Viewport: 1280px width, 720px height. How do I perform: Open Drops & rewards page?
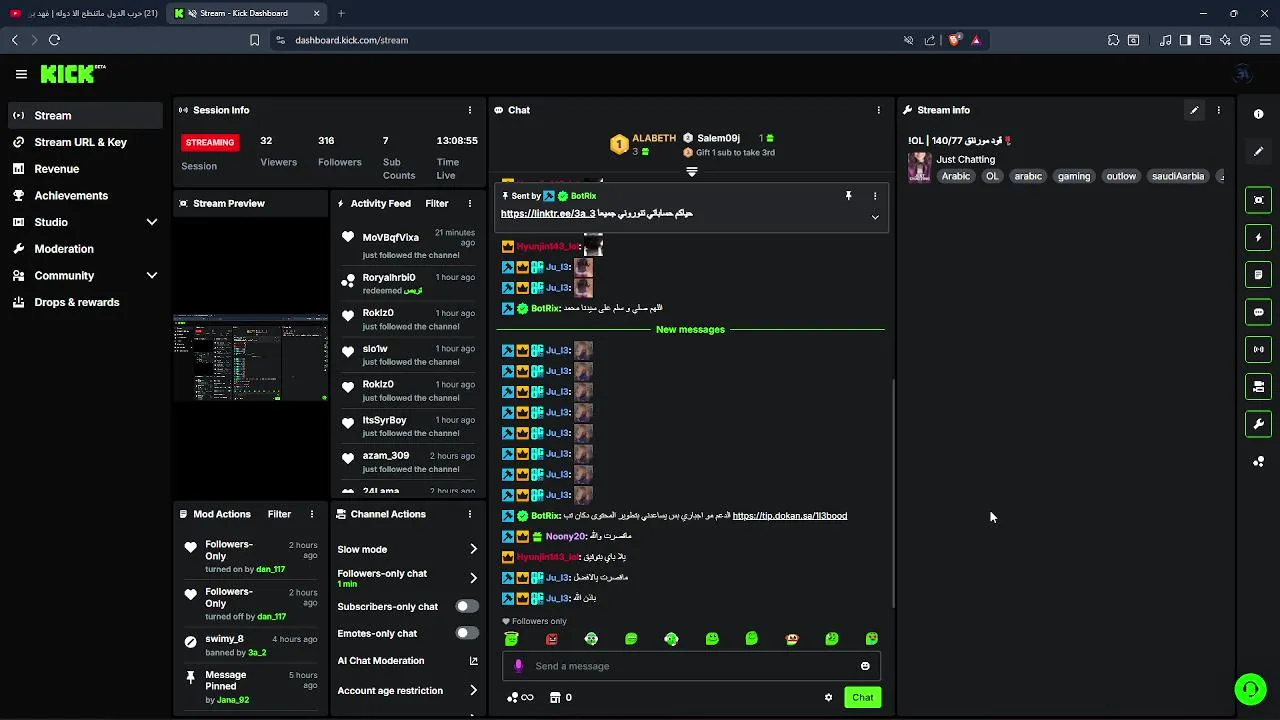click(84, 302)
